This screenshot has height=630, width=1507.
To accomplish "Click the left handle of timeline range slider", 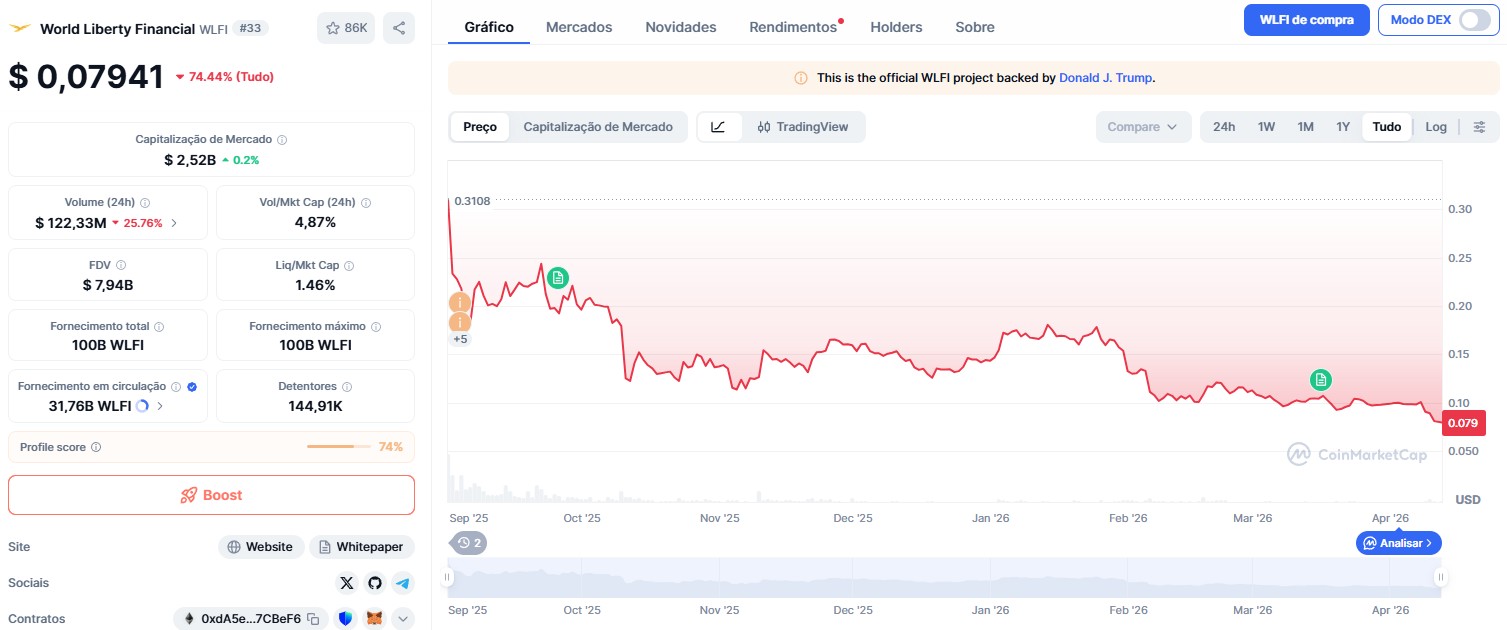I will tap(449, 577).
